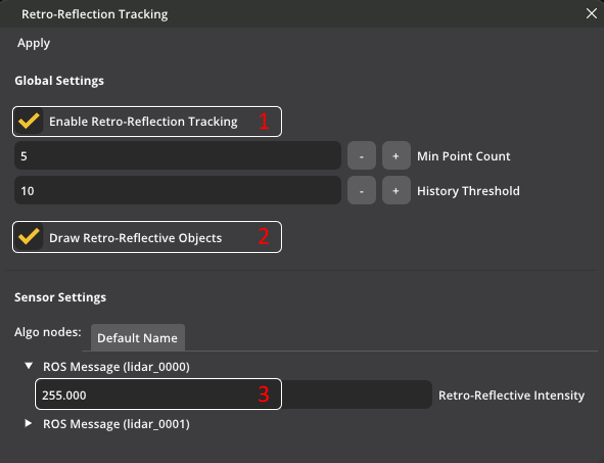
Task: Toggle Enable Retro-Reflection Tracking checkbox
Action: coord(29,121)
